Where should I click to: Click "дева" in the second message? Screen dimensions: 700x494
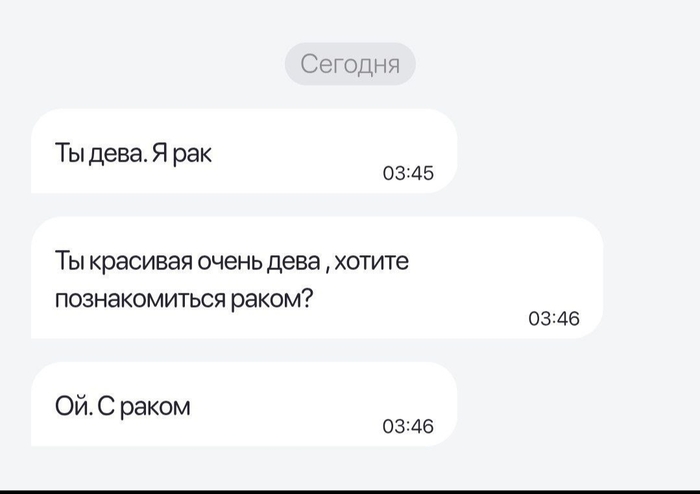coord(294,262)
